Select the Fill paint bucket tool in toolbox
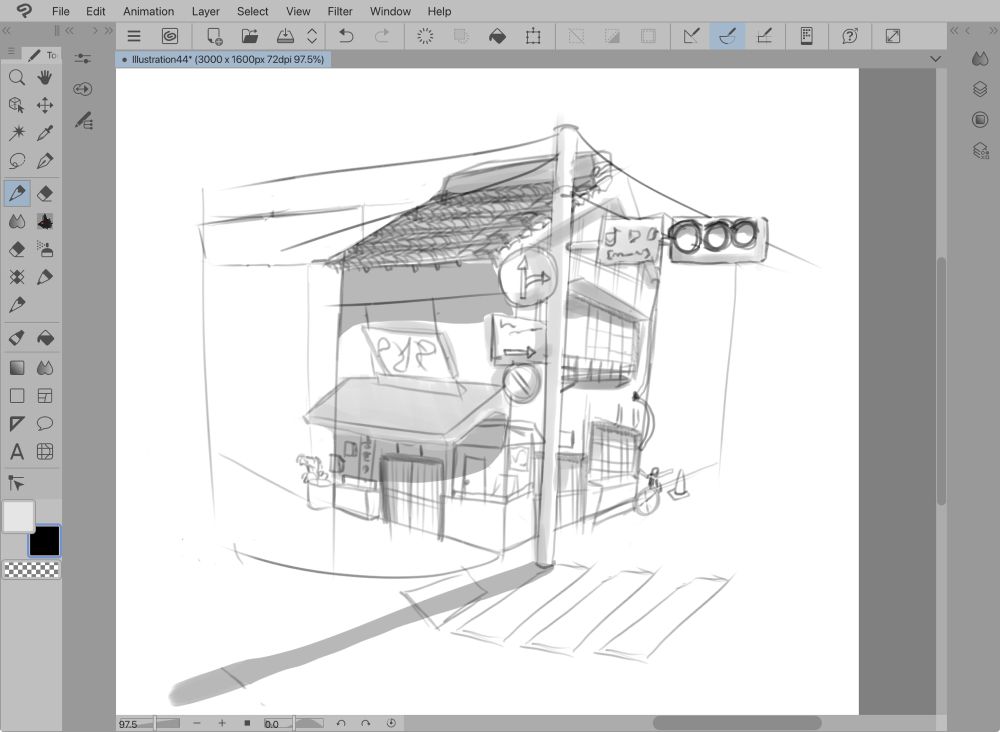The width and height of the screenshot is (1000, 732). coord(45,337)
